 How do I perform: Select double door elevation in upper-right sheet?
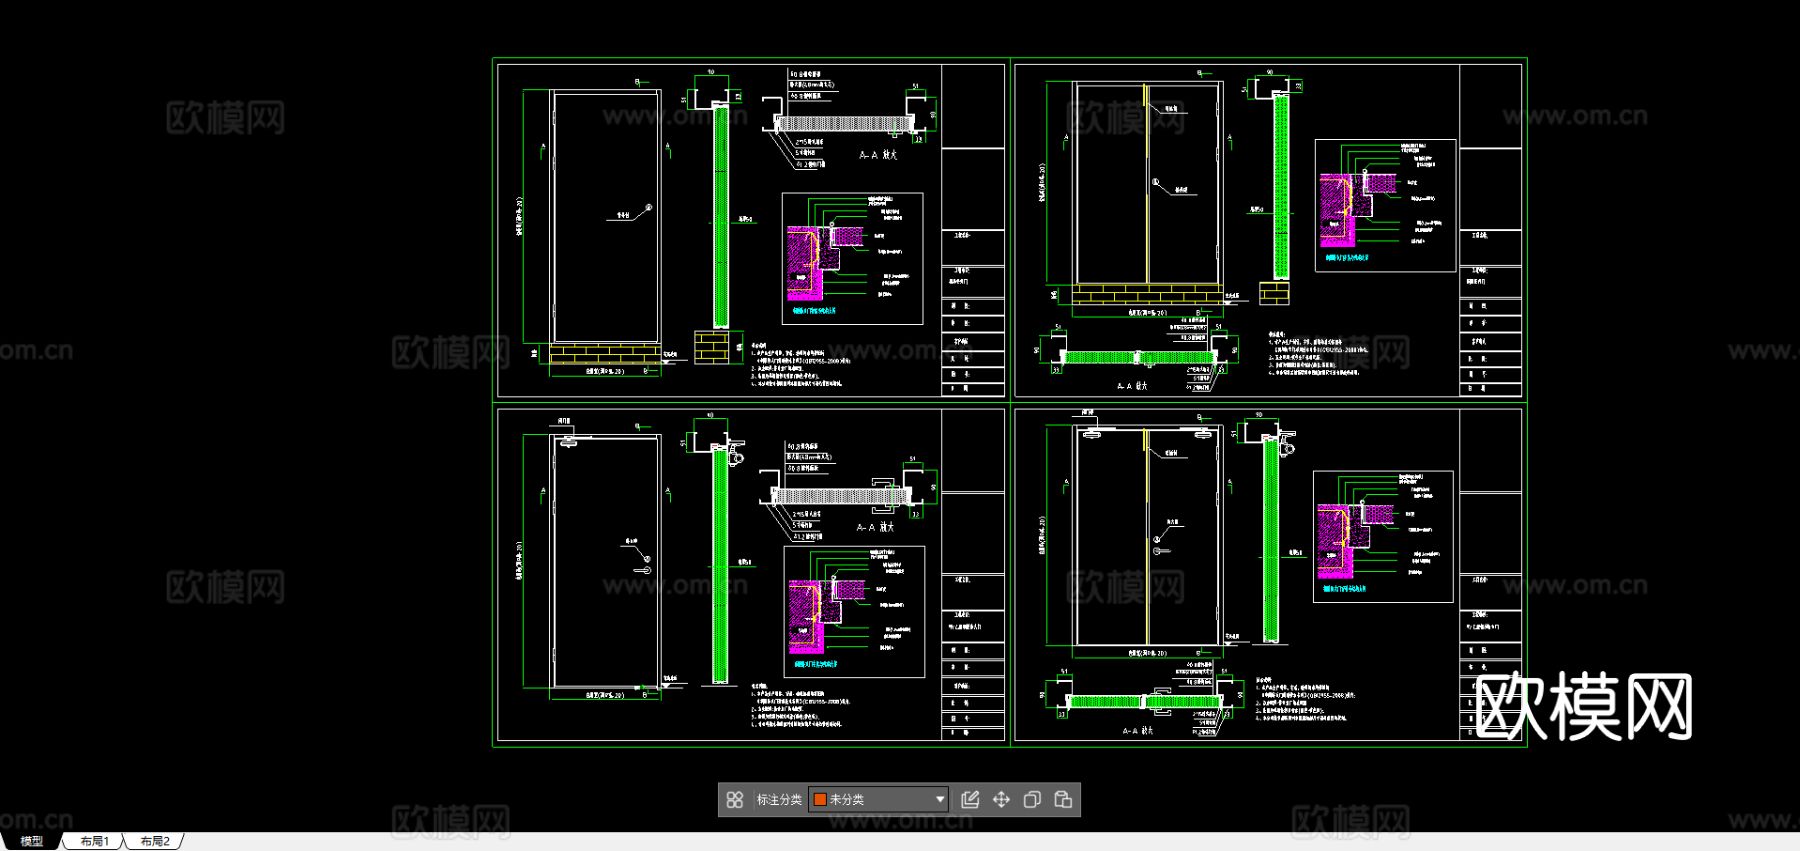pyautogui.click(x=1148, y=185)
